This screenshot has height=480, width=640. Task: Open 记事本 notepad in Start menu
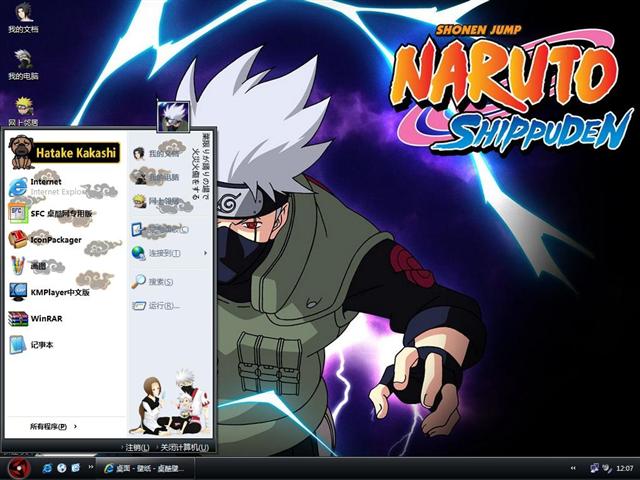coord(31,345)
